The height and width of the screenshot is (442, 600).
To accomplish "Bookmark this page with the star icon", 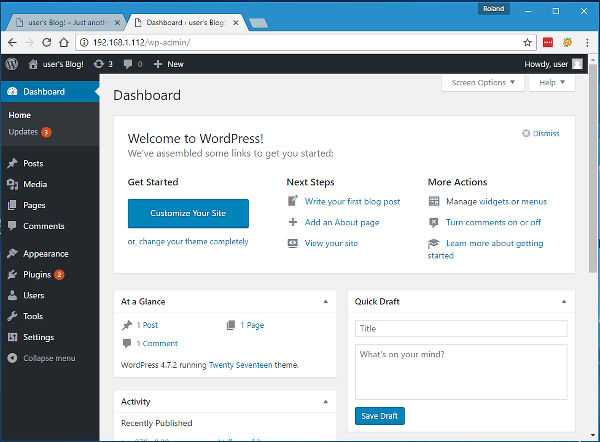I will pyautogui.click(x=527, y=42).
